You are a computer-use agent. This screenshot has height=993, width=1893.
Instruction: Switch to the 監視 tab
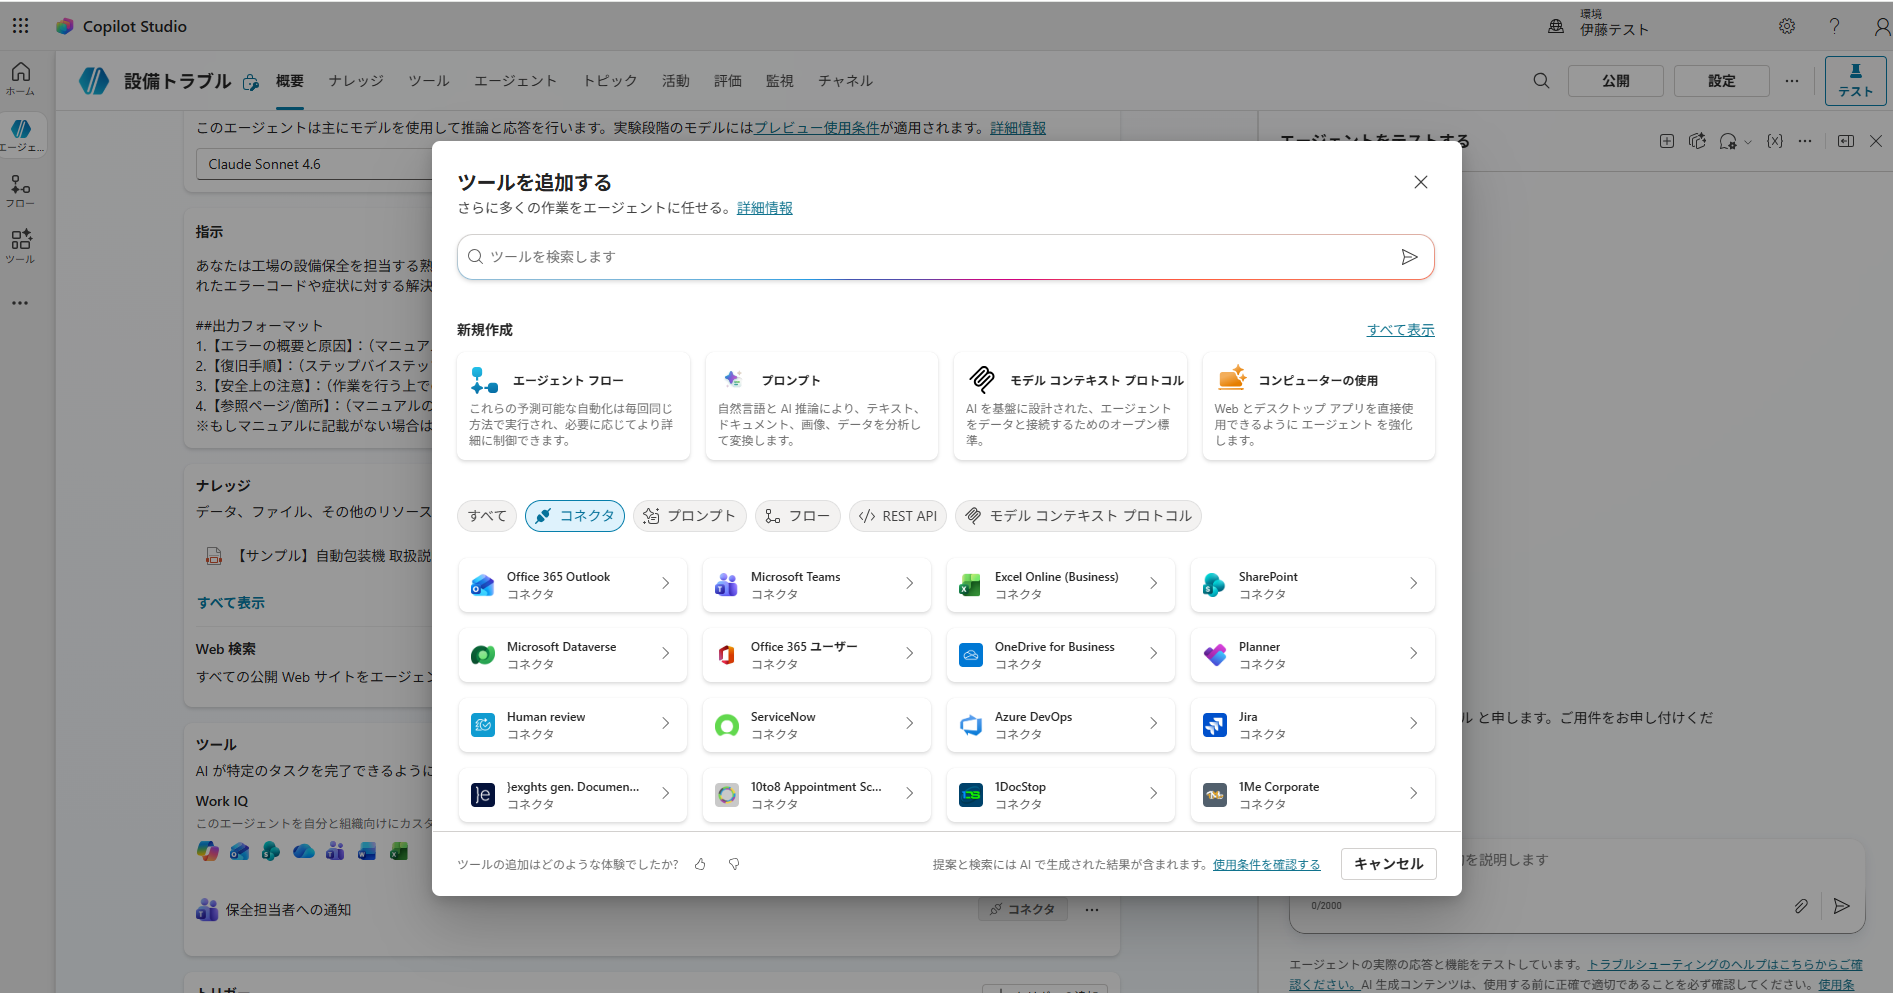click(x=780, y=81)
